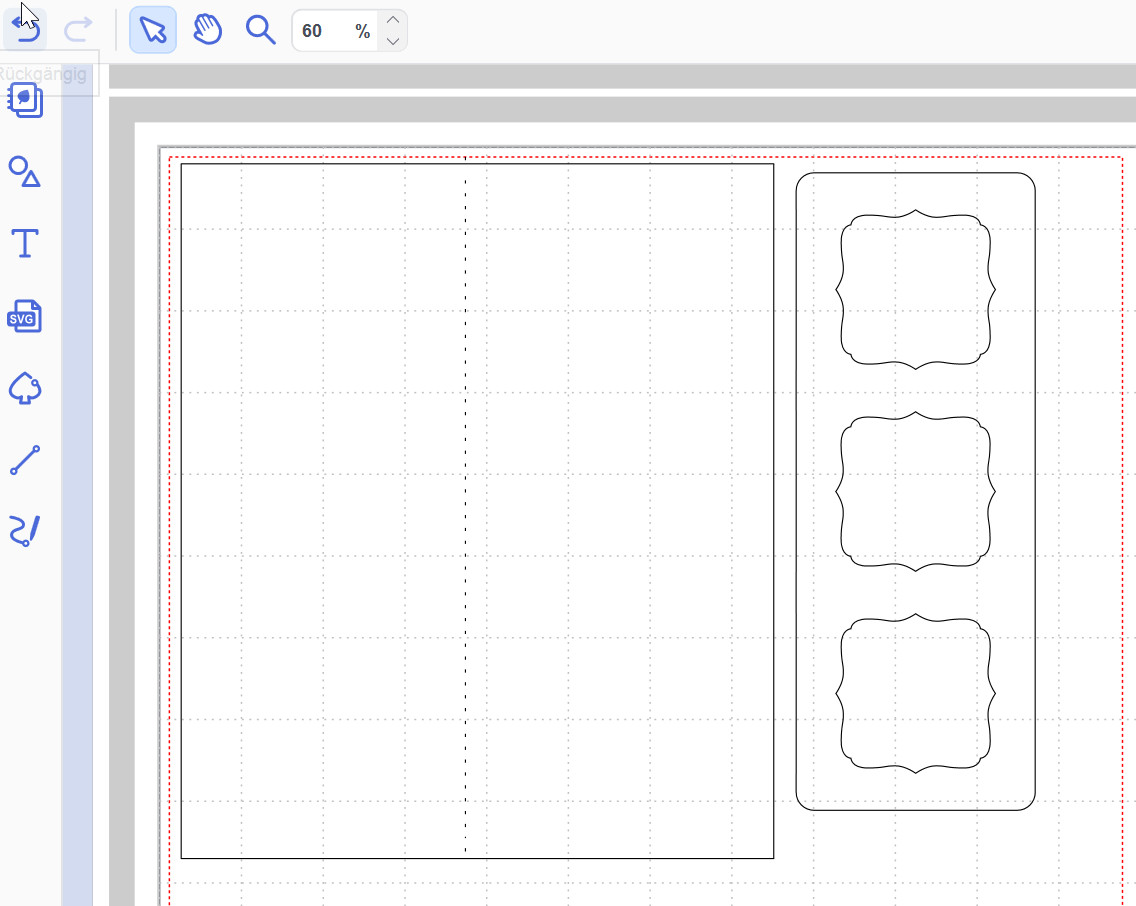Click the SVG import icon
The image size is (1136, 906).
25,316
